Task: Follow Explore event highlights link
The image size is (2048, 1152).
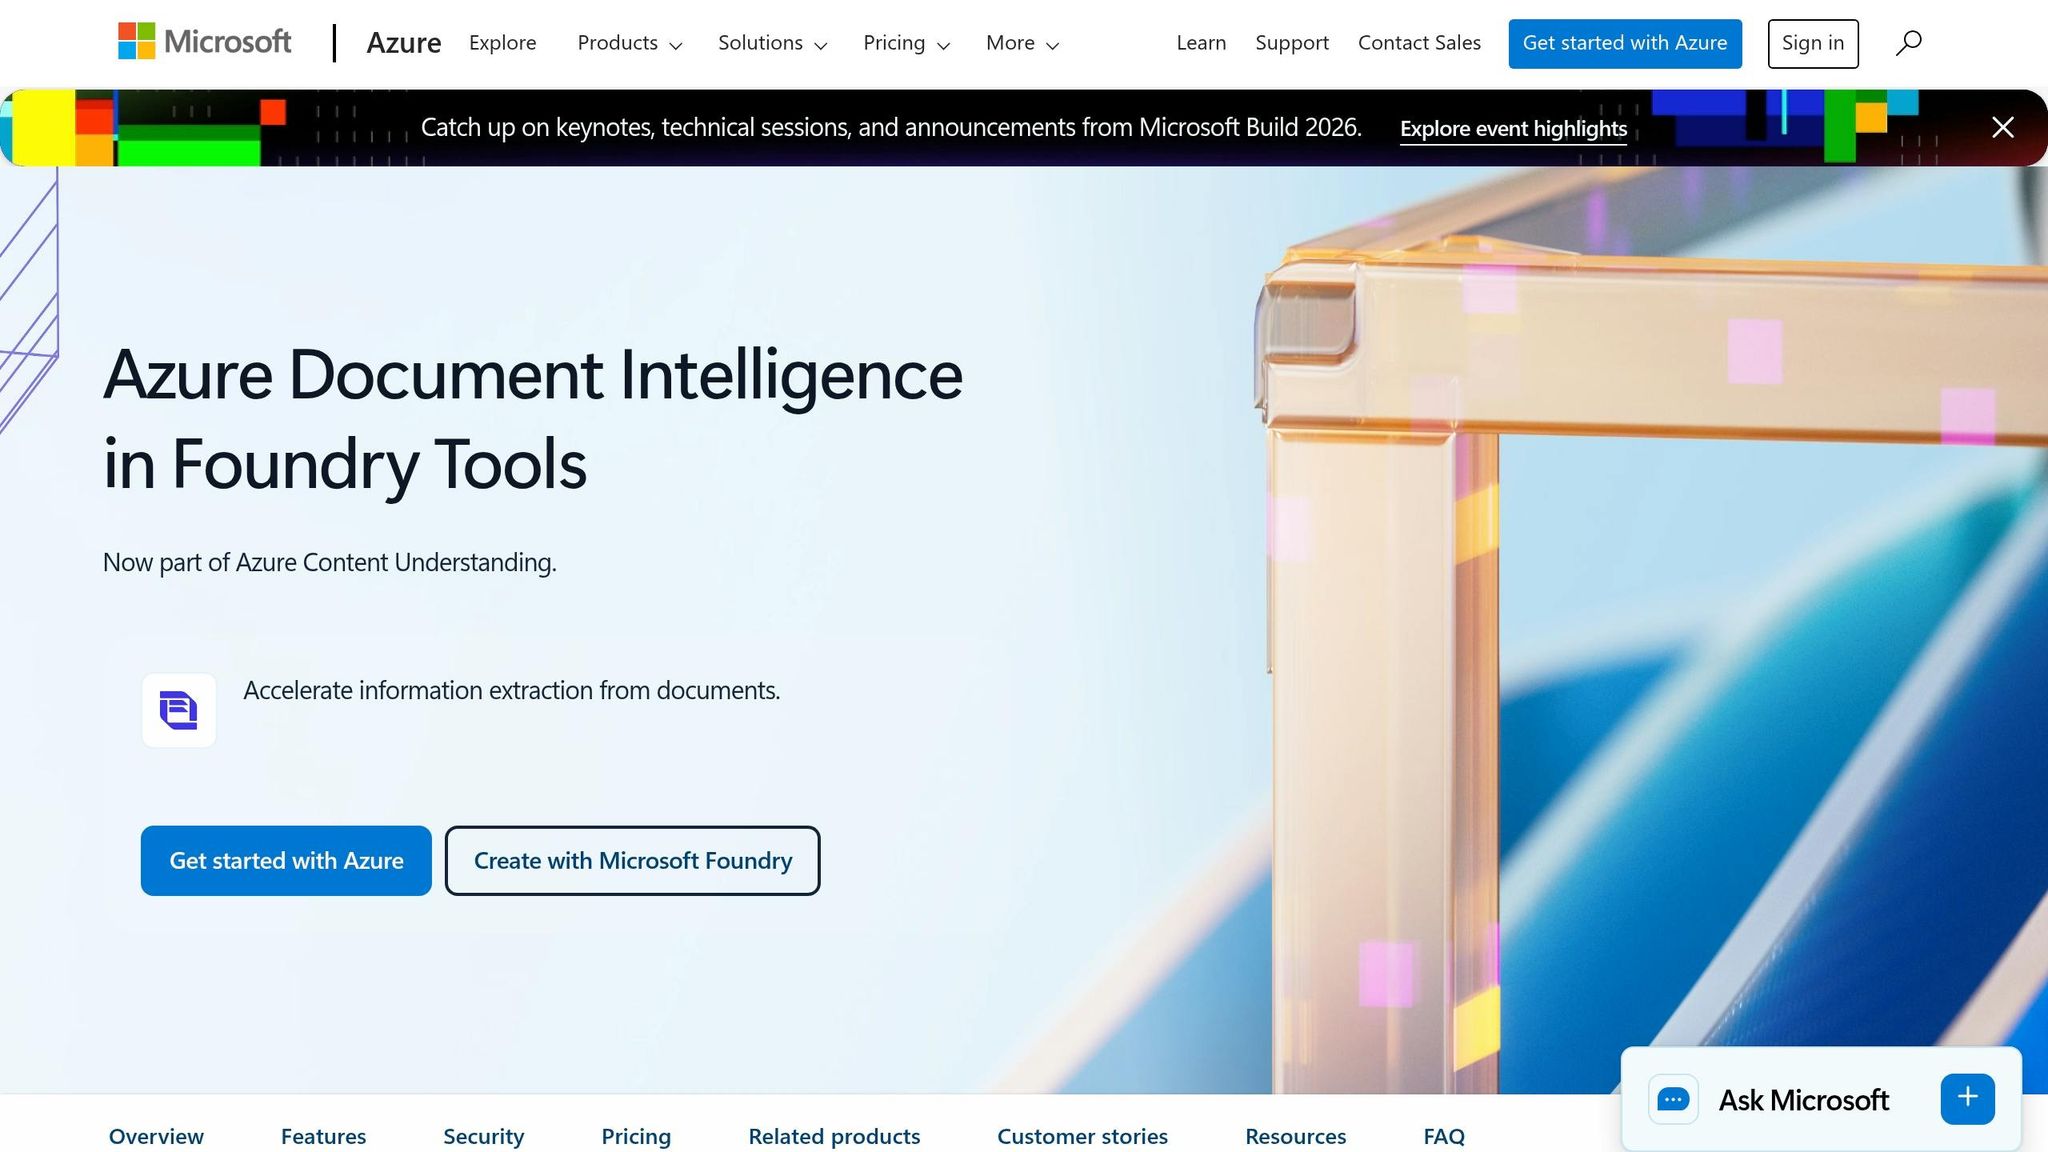Action: 1513,129
